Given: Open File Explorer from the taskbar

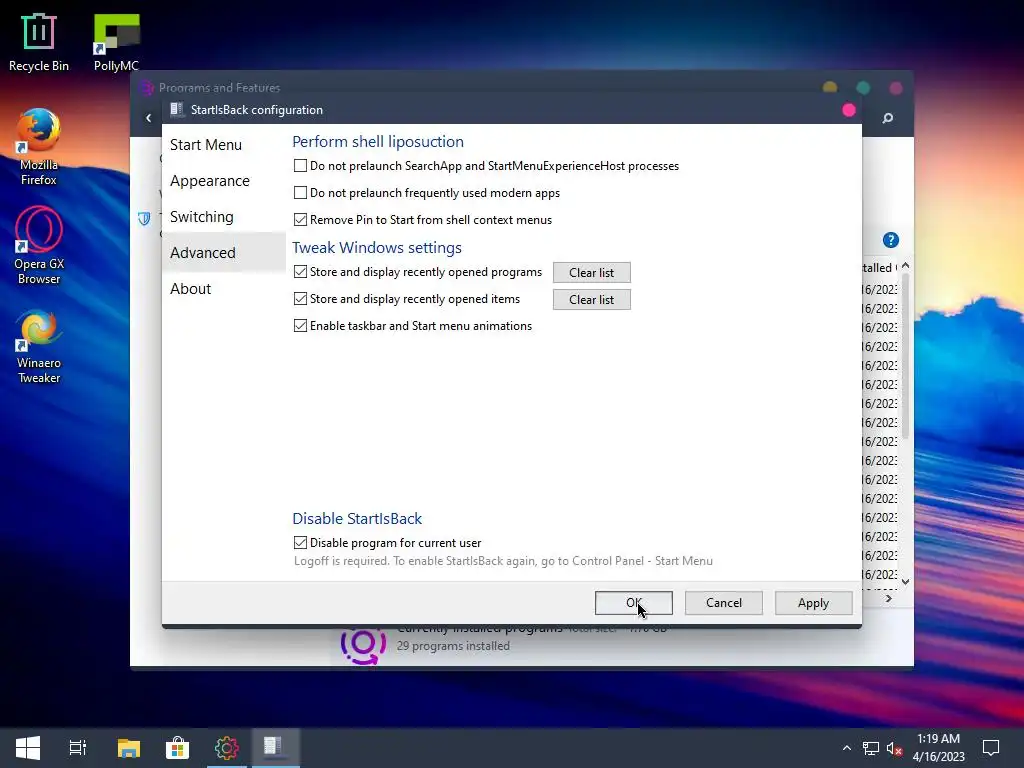Looking at the screenshot, I should [129, 748].
